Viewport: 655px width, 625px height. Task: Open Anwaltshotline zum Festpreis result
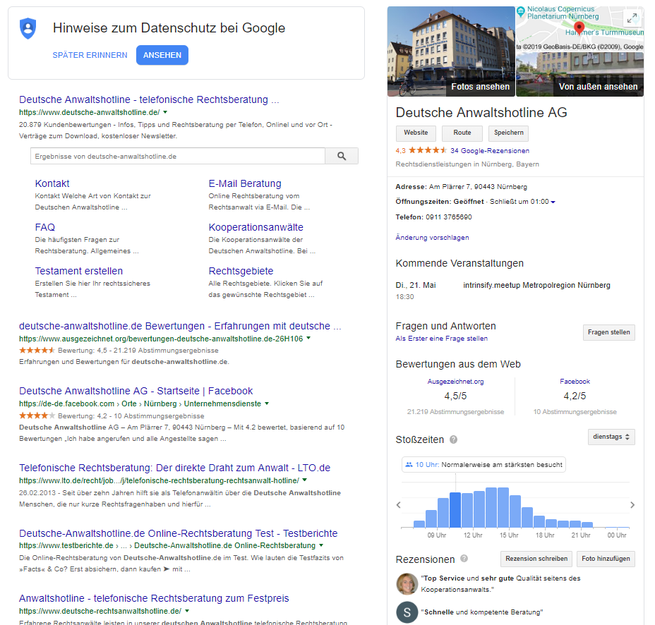[x=154, y=598]
